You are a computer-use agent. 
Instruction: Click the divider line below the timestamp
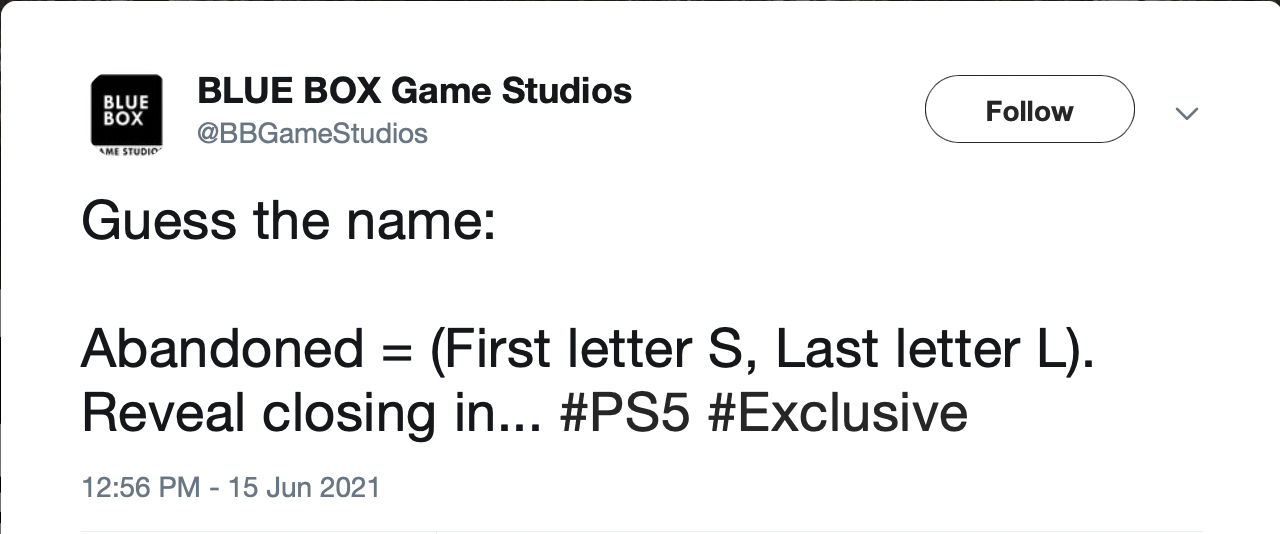coord(641,531)
